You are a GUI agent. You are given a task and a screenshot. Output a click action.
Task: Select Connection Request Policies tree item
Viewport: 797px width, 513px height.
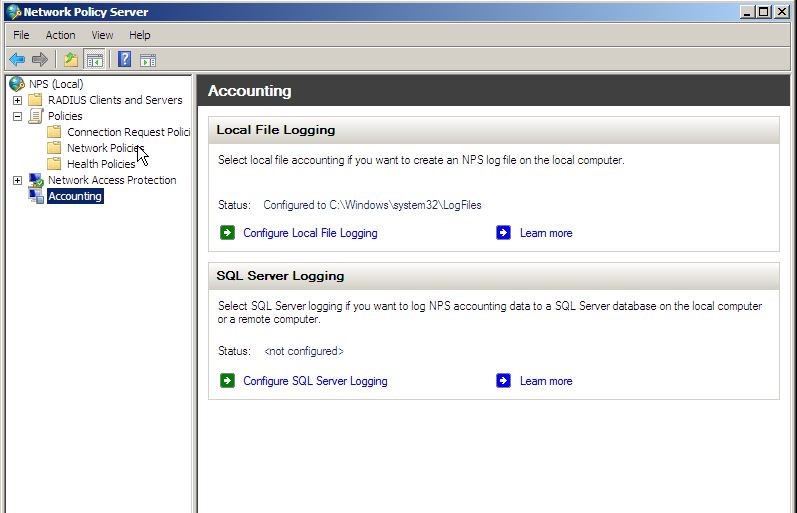coord(129,132)
